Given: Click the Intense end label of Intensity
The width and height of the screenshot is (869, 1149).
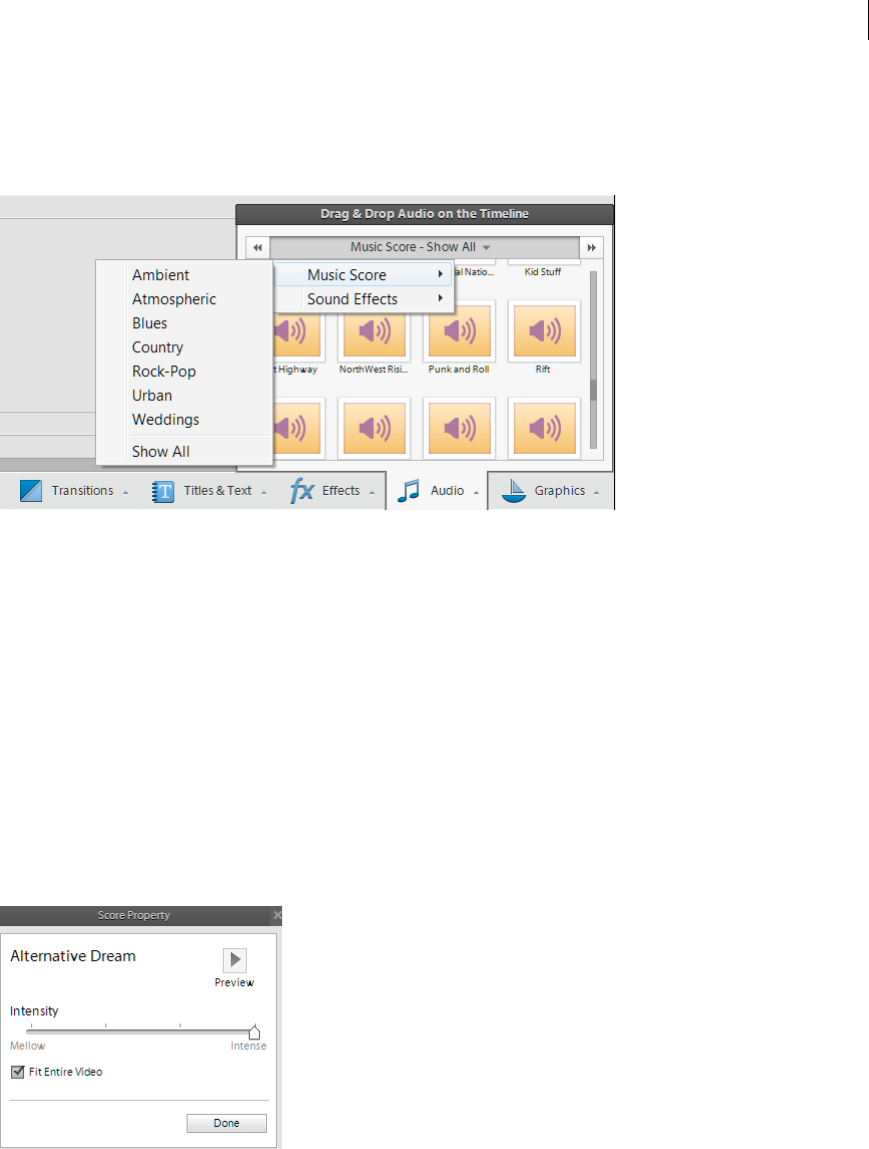Looking at the screenshot, I should [248, 1046].
